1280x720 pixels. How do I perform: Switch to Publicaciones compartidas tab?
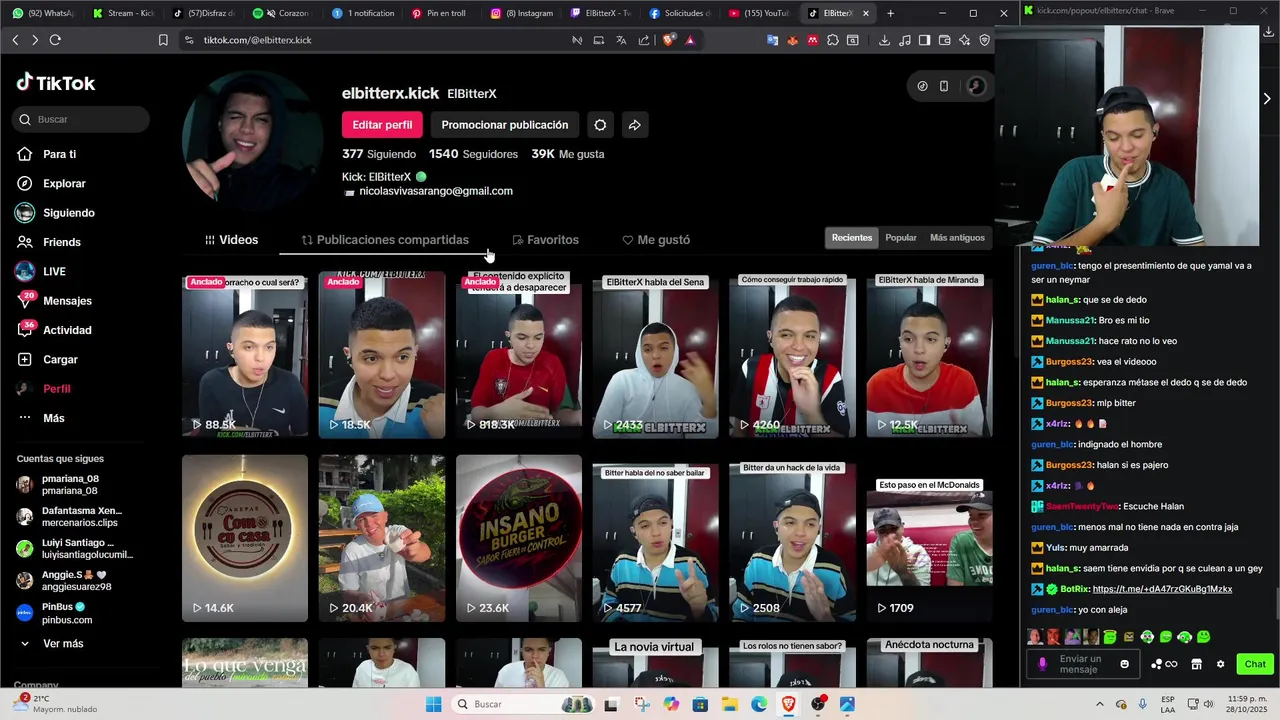coord(385,240)
